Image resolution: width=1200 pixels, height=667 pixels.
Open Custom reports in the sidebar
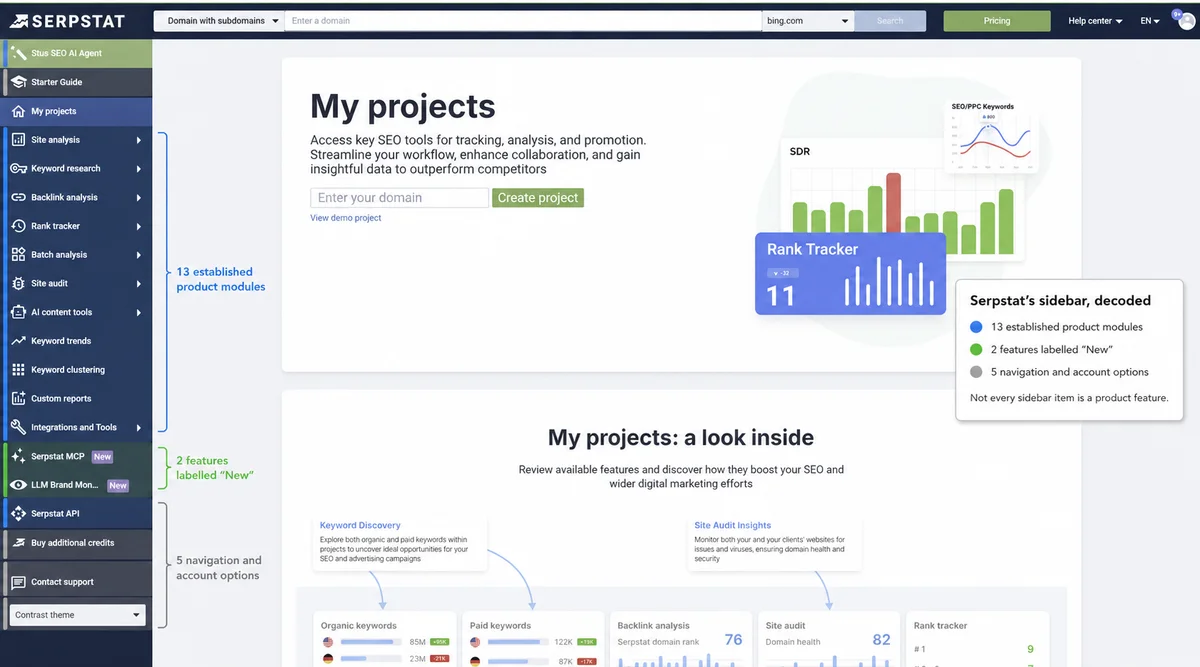tap(78, 398)
